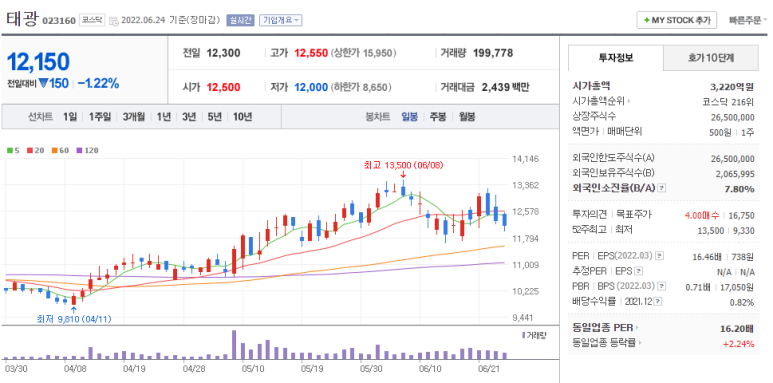Click help icon next to 외국인소진율(B/A)
Screen dimensions: 773x383
tap(662, 188)
